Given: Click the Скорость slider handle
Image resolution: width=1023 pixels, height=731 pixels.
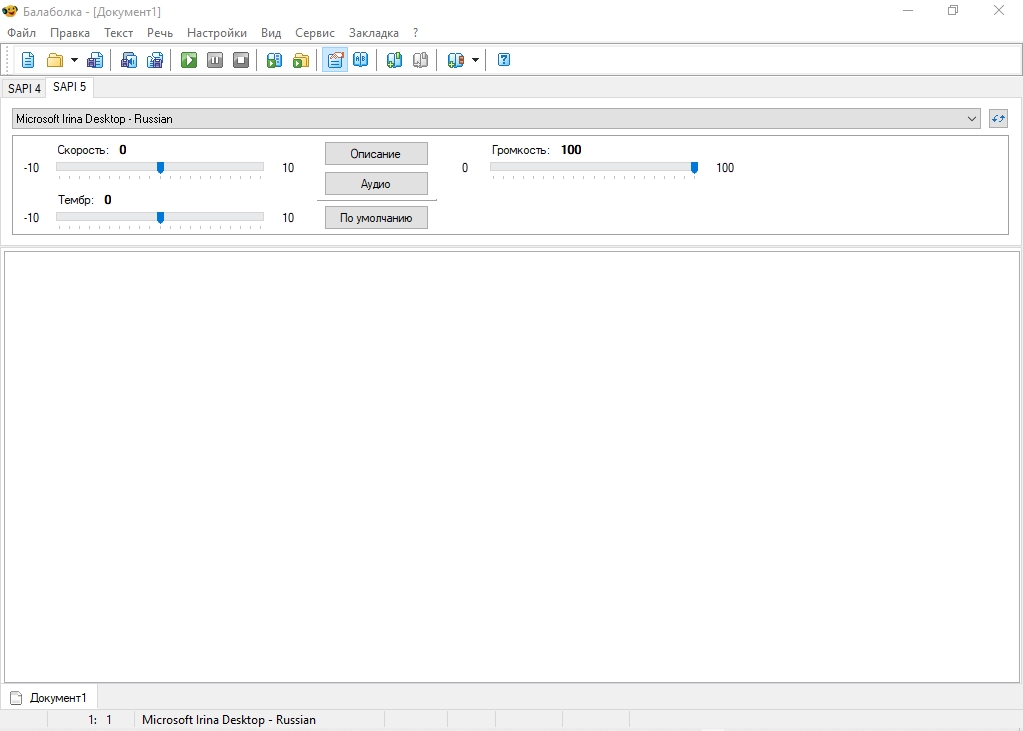Looking at the screenshot, I should [160, 168].
